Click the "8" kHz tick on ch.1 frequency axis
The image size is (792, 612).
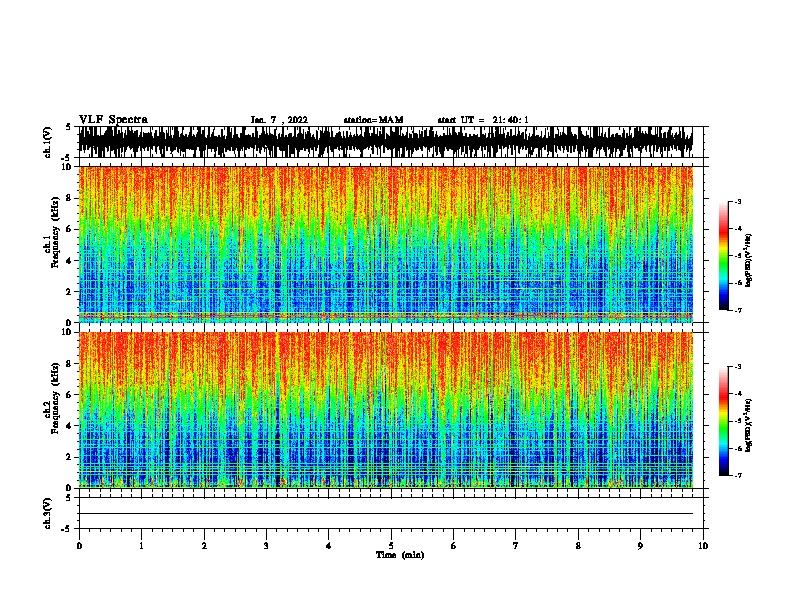click(70, 198)
